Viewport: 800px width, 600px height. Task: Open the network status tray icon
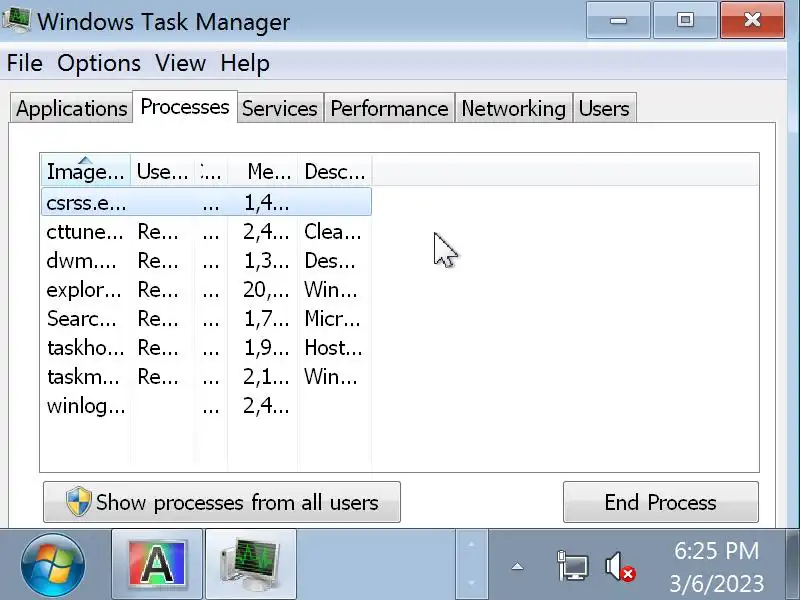572,565
